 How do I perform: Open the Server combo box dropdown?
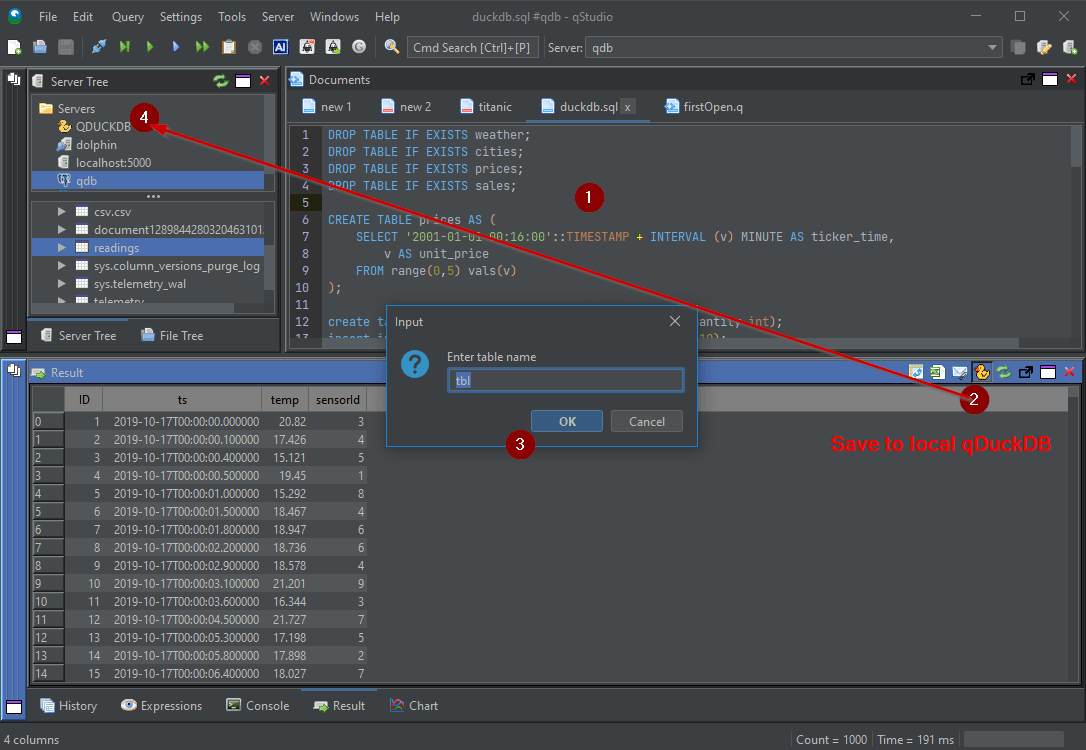992,48
